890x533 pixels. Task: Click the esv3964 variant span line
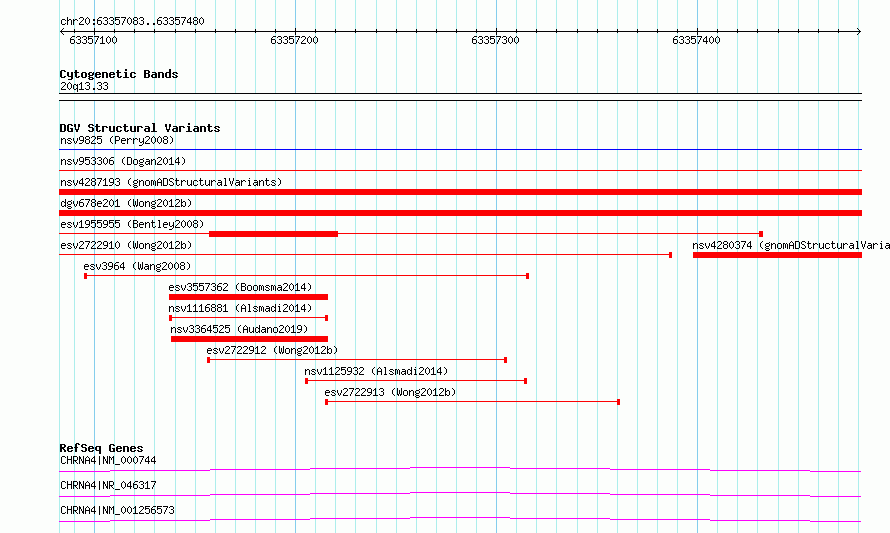click(307, 276)
